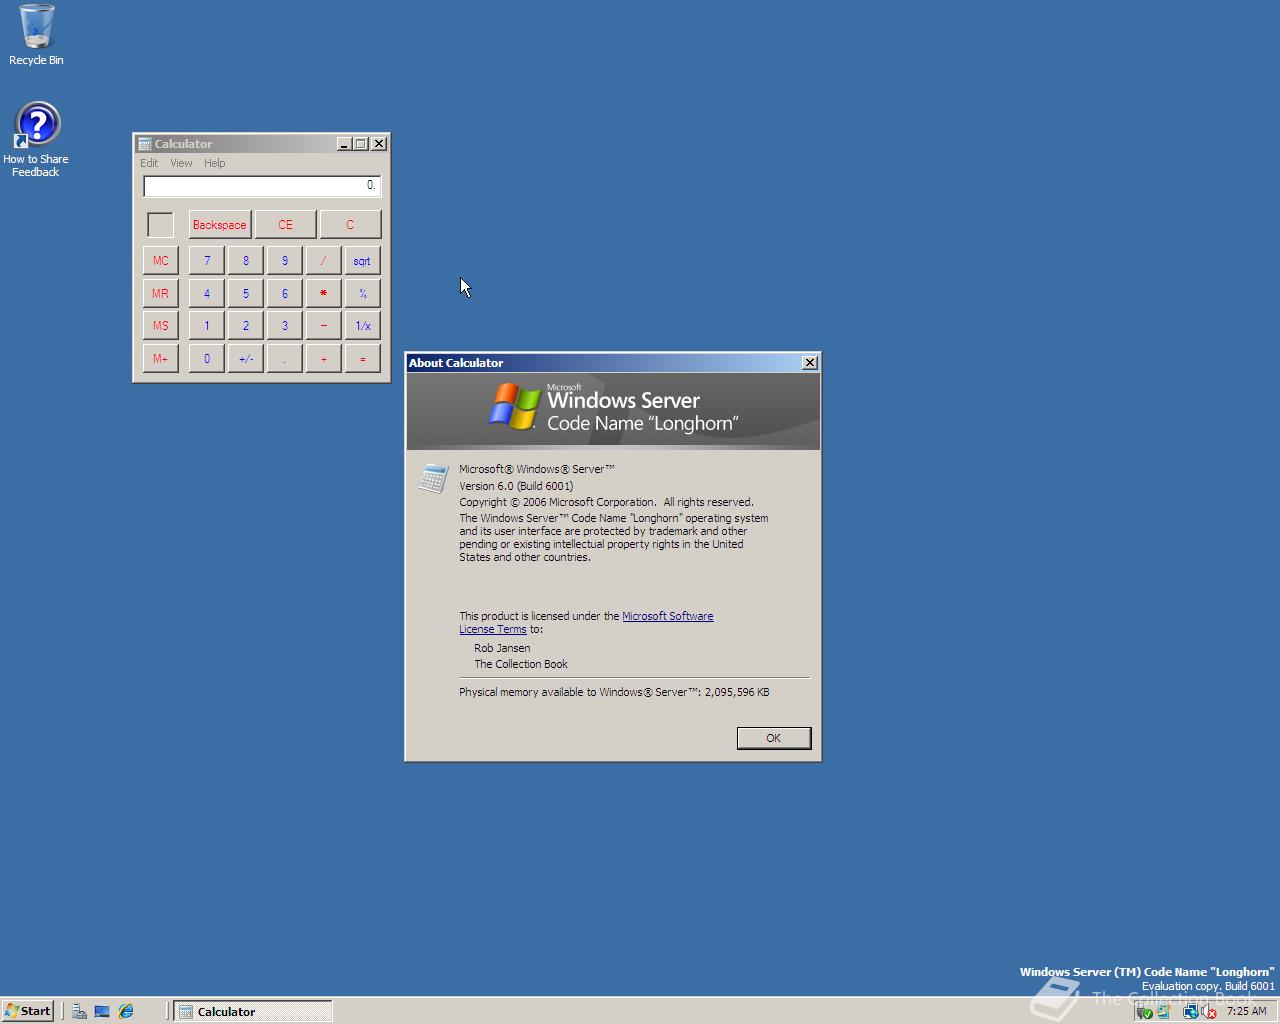Click the memory indicator box
Screen dimensions: 1280x1024
[x=160, y=225]
